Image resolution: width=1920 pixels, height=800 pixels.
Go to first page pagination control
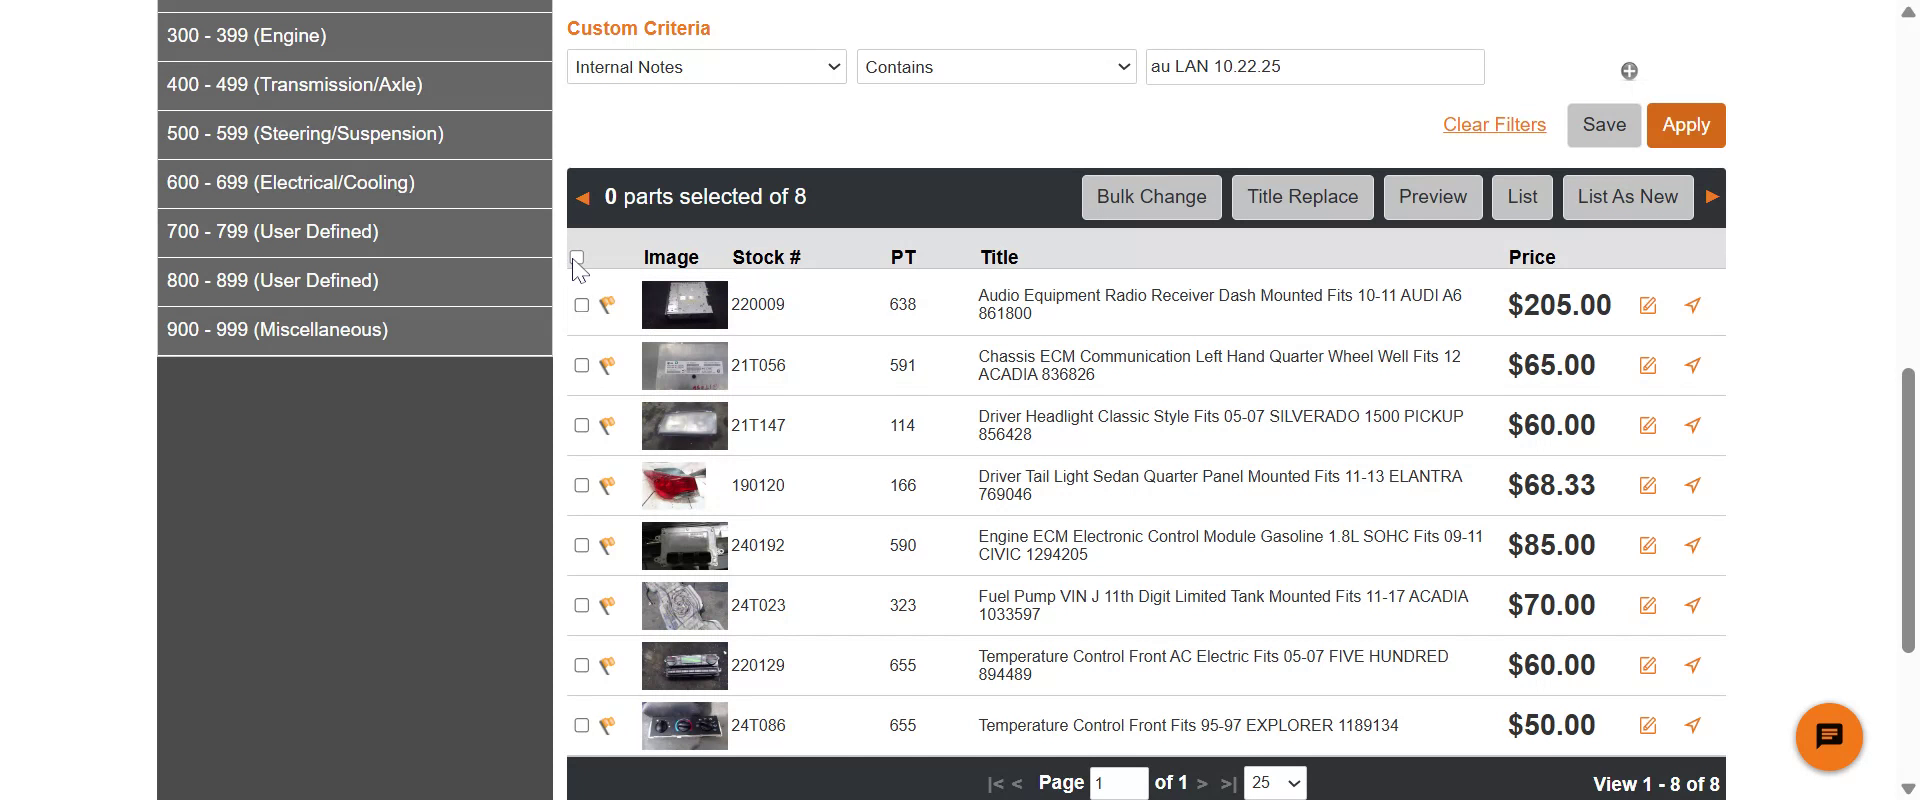995,784
